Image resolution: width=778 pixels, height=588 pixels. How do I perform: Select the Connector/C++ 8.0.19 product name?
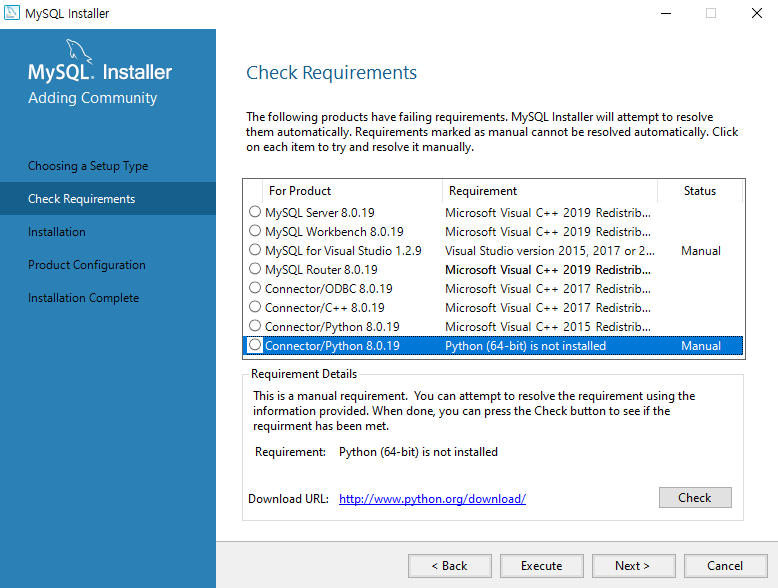pyautogui.click(x=324, y=308)
